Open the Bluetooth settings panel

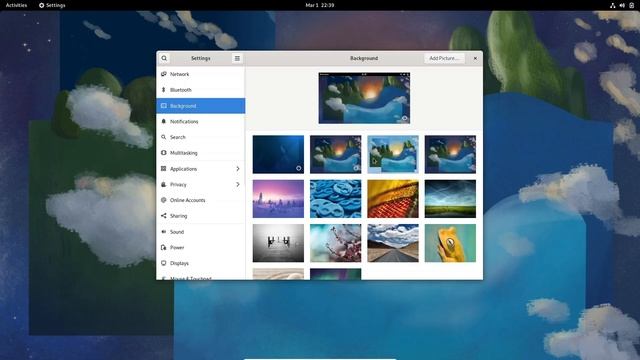click(x=201, y=90)
